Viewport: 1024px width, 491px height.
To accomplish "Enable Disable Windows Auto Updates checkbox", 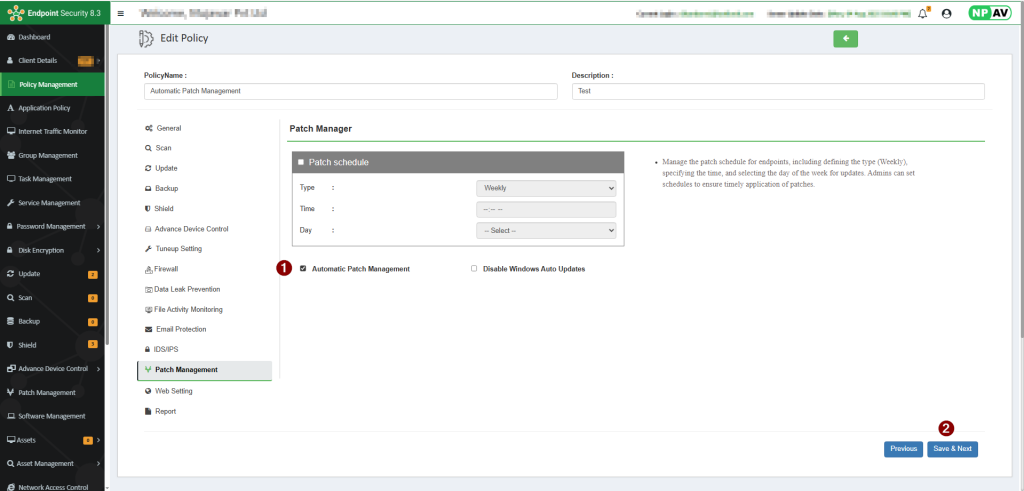I will [474, 269].
